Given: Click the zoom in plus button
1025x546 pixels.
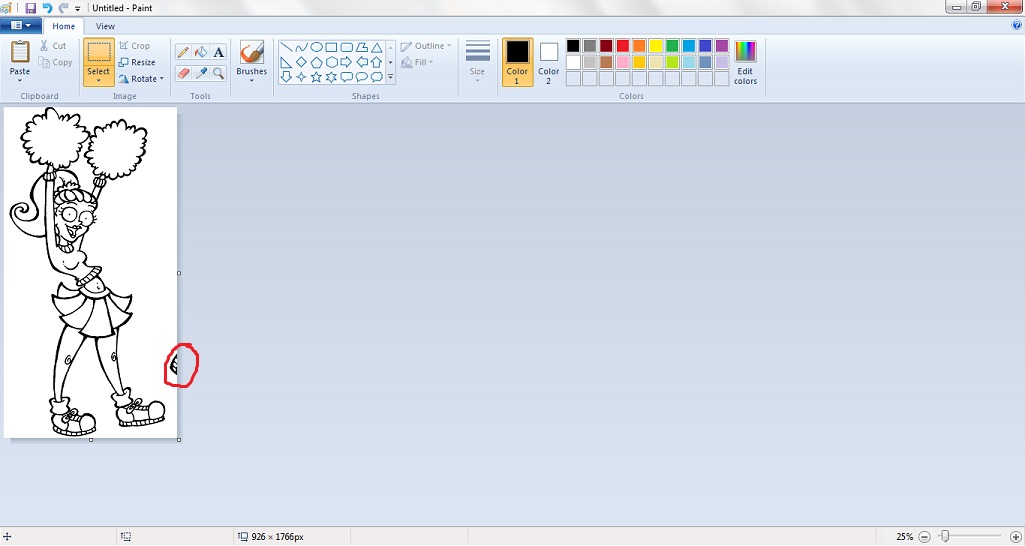Looking at the screenshot, I should [1015, 536].
